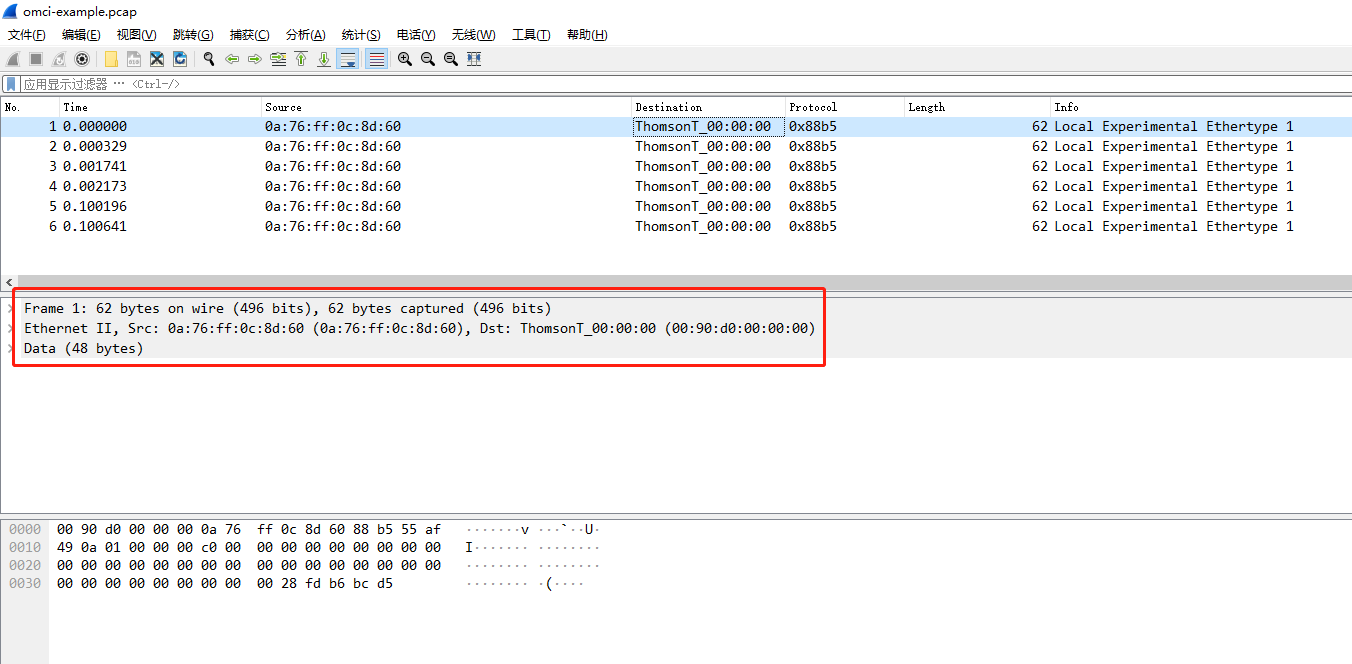1352x664 pixels.
Task: Jump to the first packet
Action: coord(300,58)
